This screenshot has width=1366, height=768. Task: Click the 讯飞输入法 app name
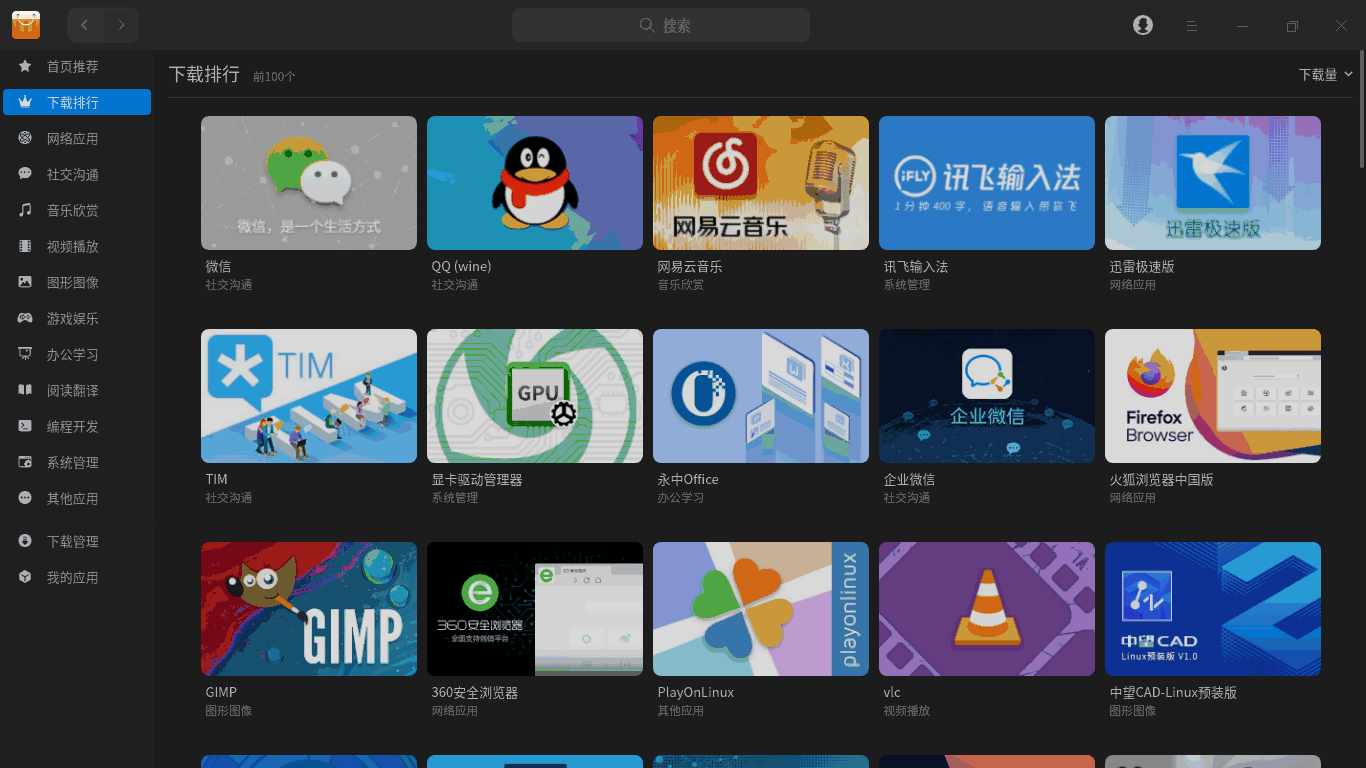pyautogui.click(x=916, y=267)
